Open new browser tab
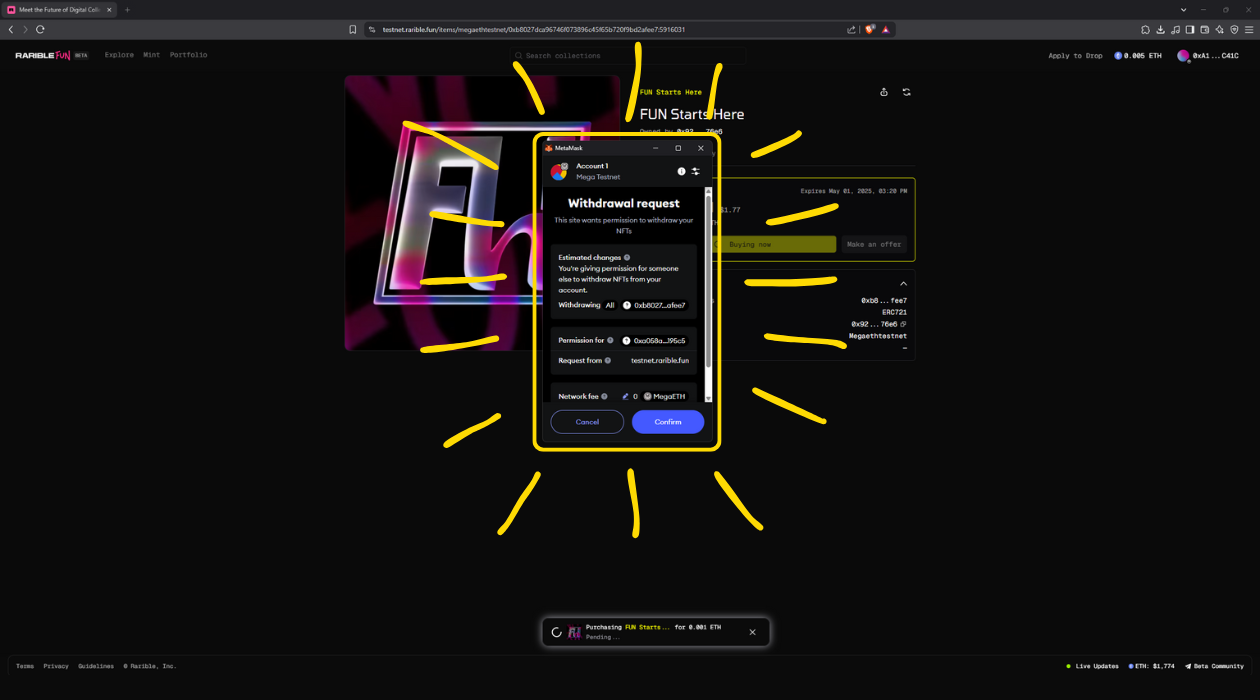Image resolution: width=1260 pixels, height=700 pixels. coord(127,9)
